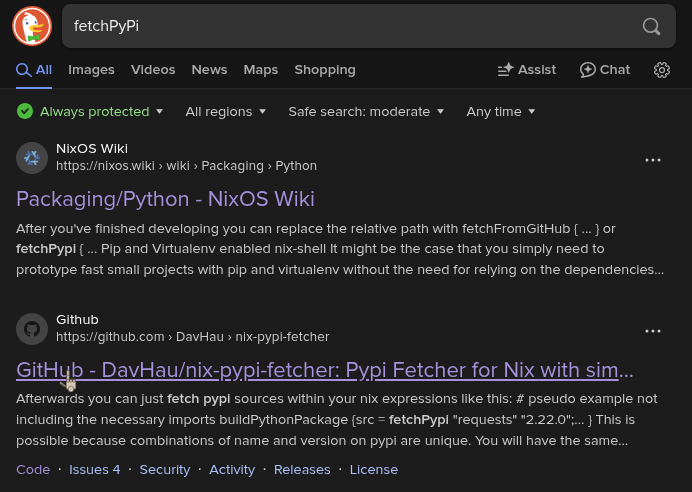
Task: Open the Assist feature
Action: click(x=527, y=70)
